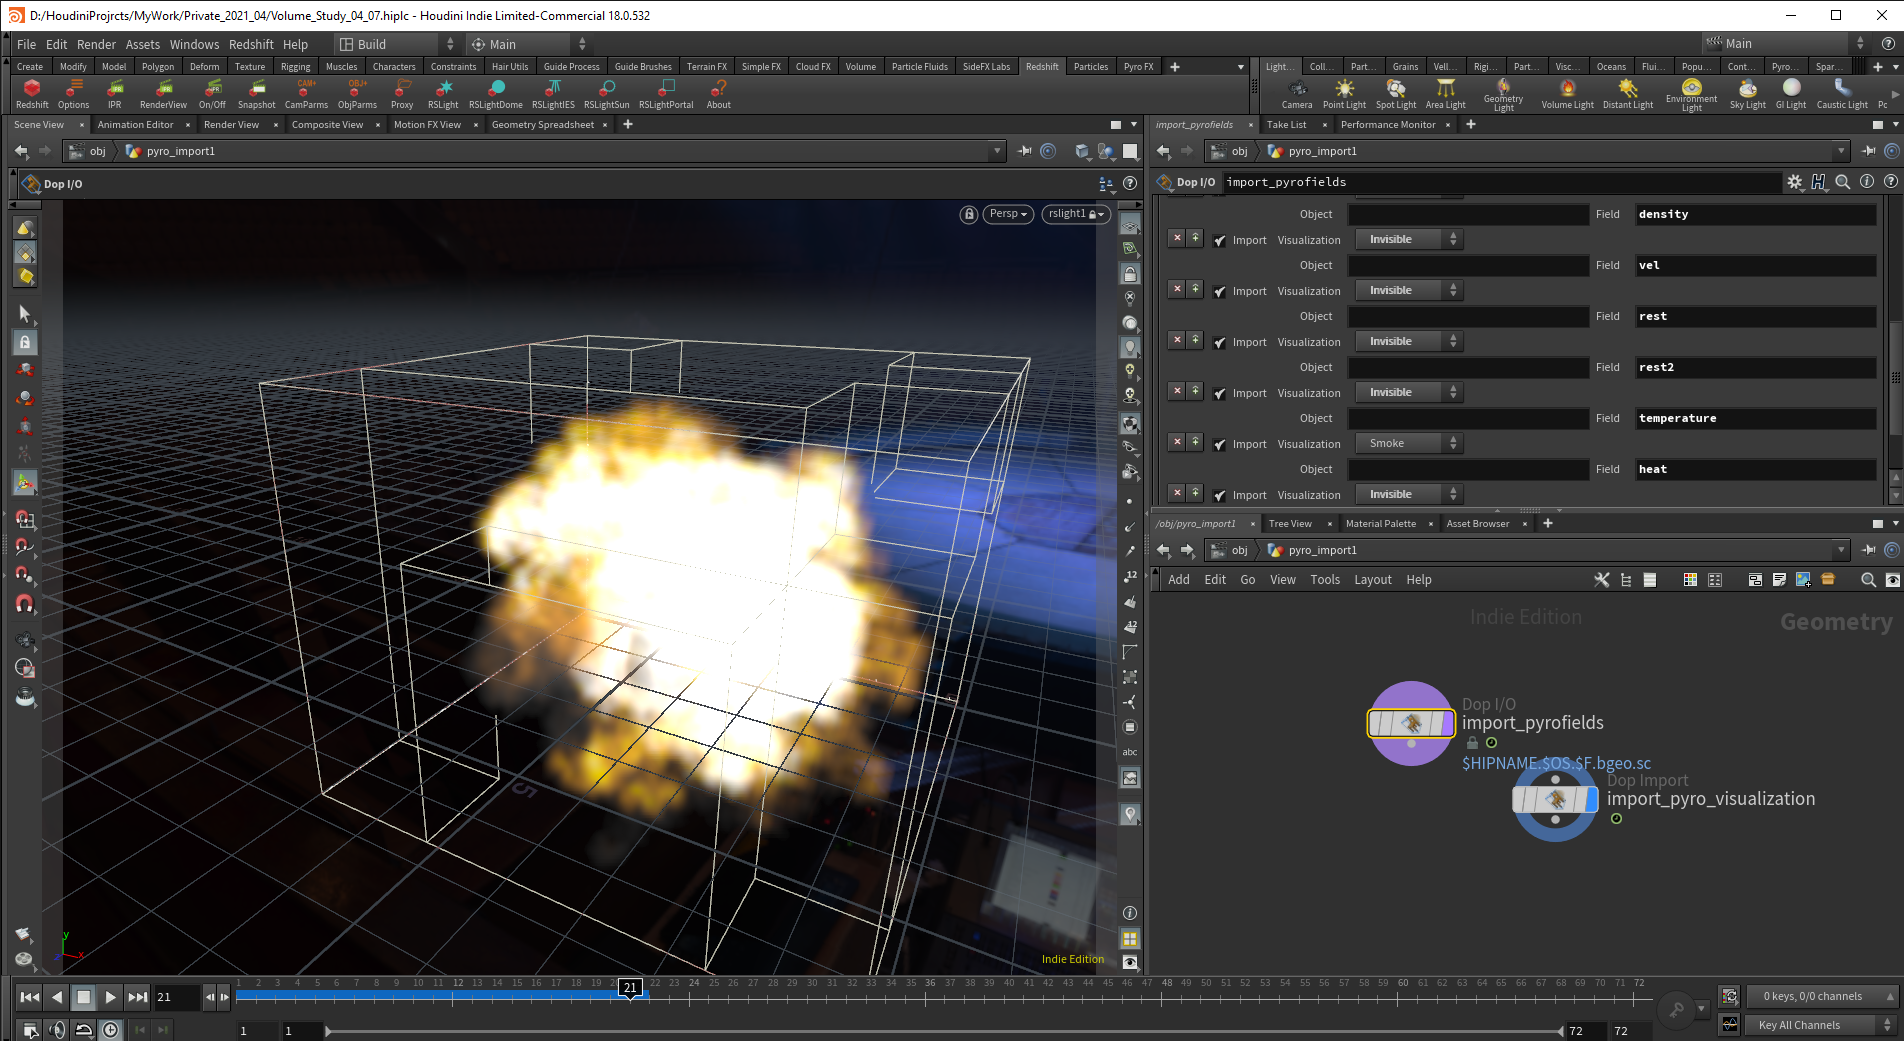The image size is (1904, 1041).
Task: Change the Smoke visualization dropdown
Action: click(1406, 443)
